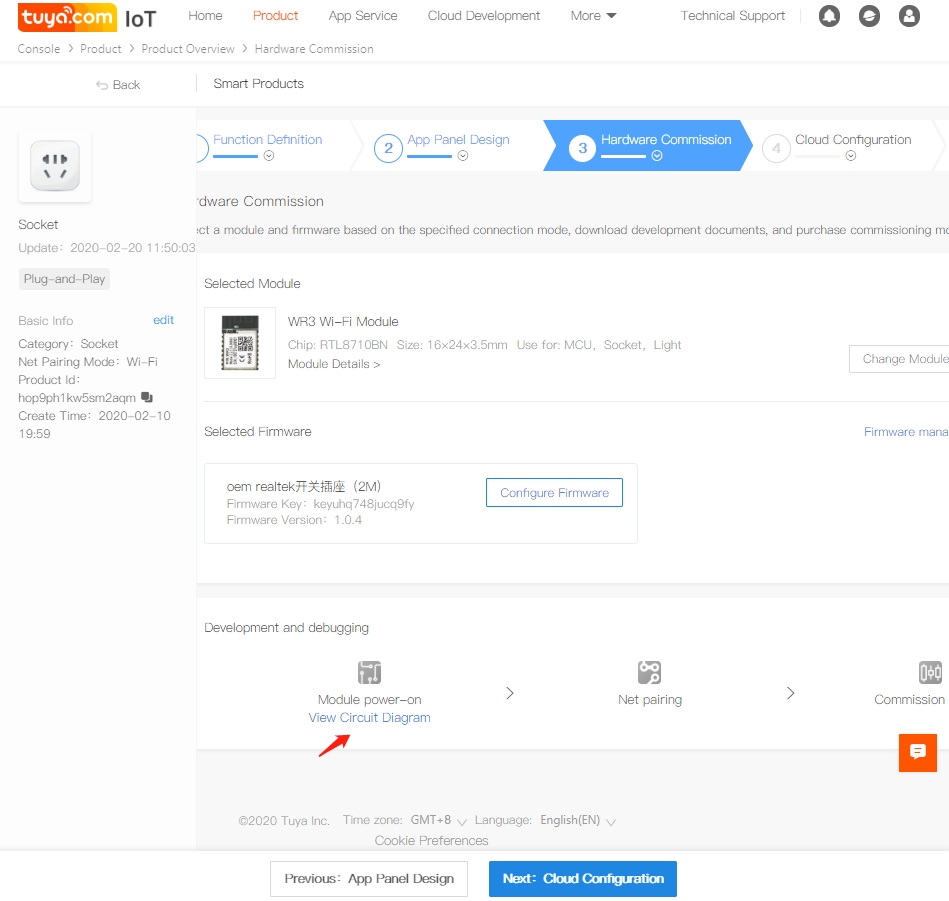This screenshot has width=949, height=901.
Task: Select the Function Definition step tab
Action: click(267, 140)
